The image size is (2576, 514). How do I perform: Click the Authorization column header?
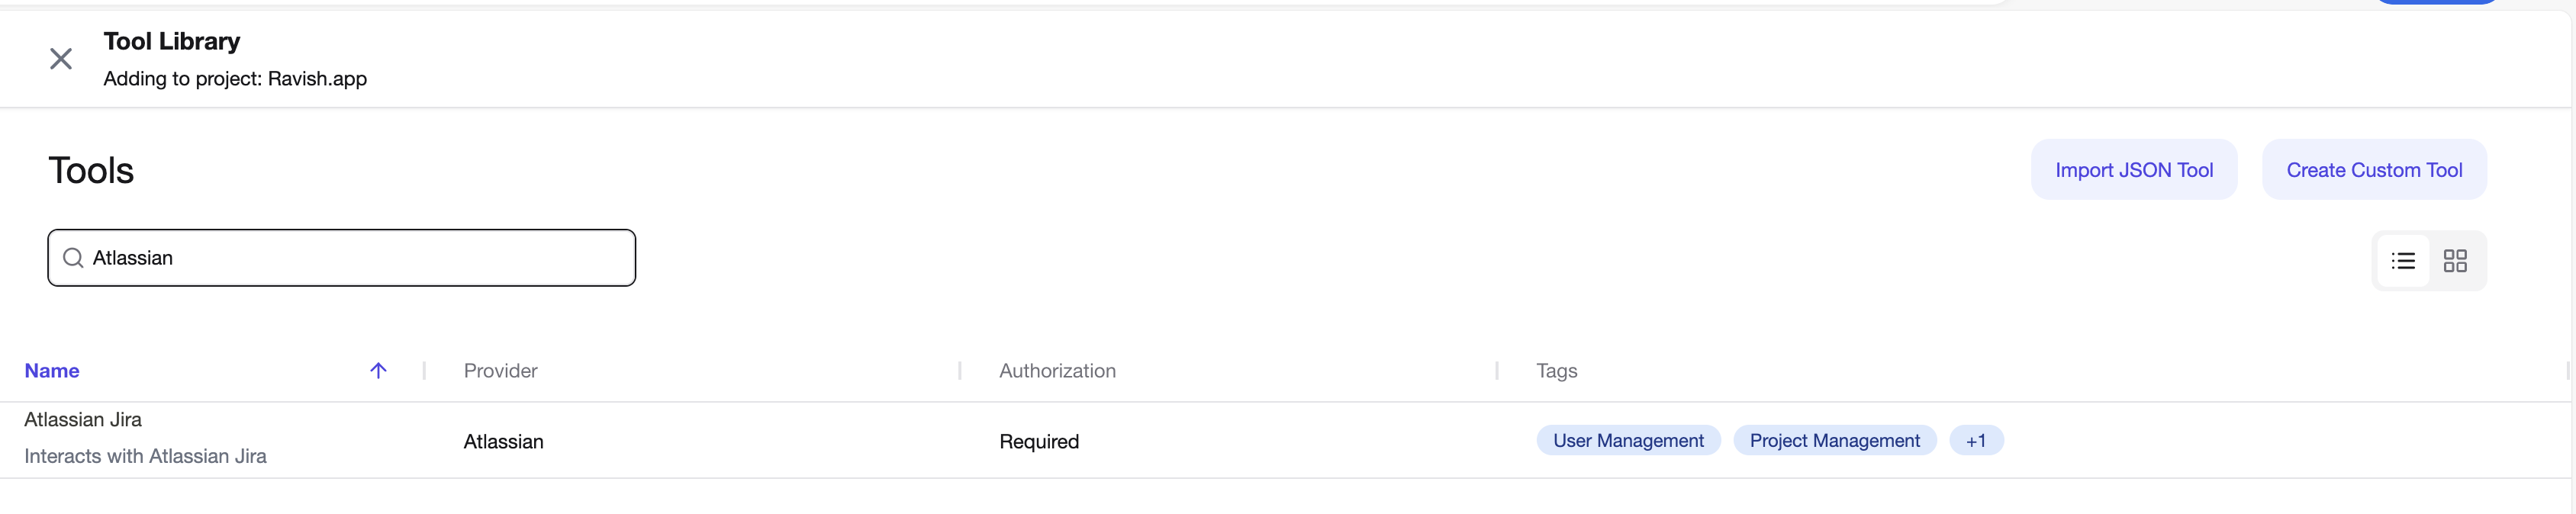tap(1057, 370)
